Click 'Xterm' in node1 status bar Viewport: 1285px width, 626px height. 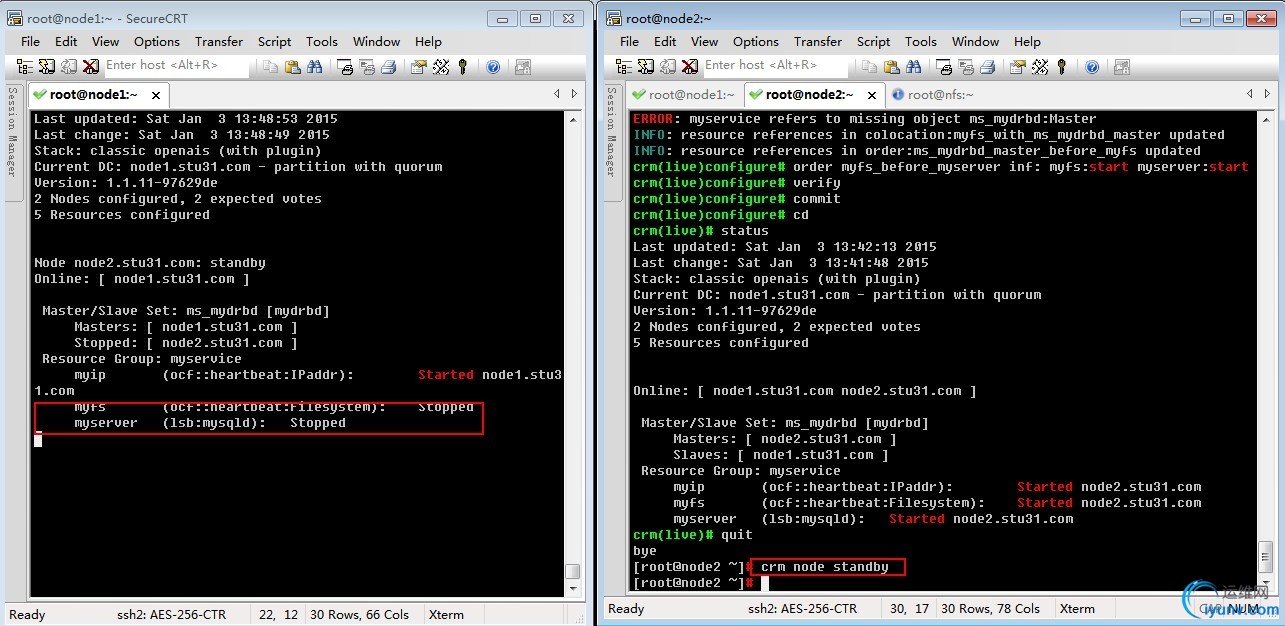(x=447, y=614)
